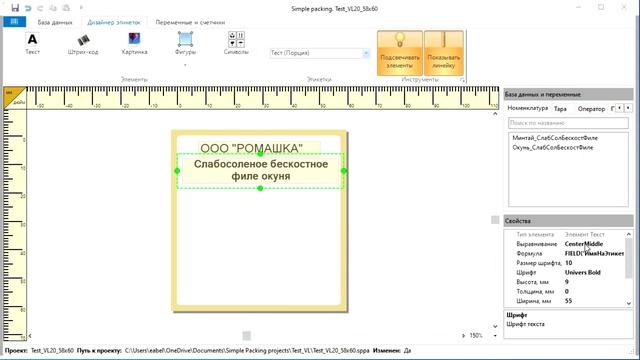Select the ООО "РОМАШКА" text element on label
The height and width of the screenshot is (360, 640).
[x=251, y=148]
